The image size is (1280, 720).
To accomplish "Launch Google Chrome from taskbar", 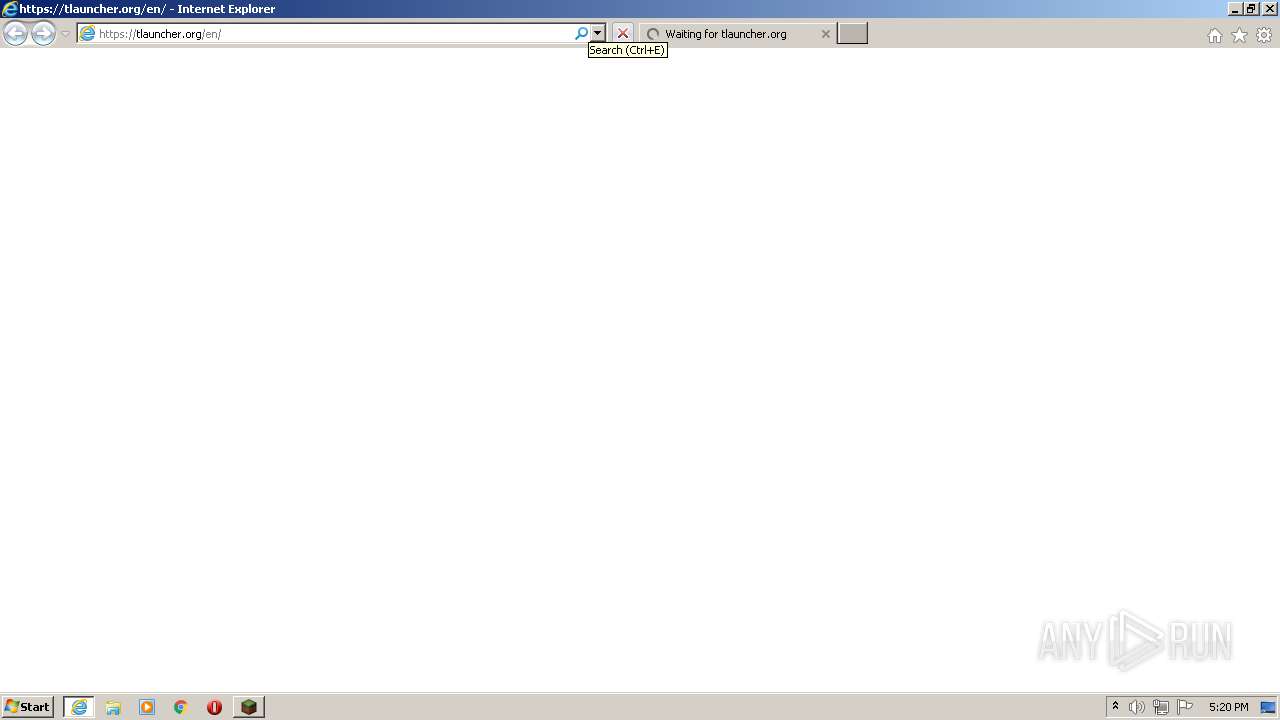I will (181, 707).
